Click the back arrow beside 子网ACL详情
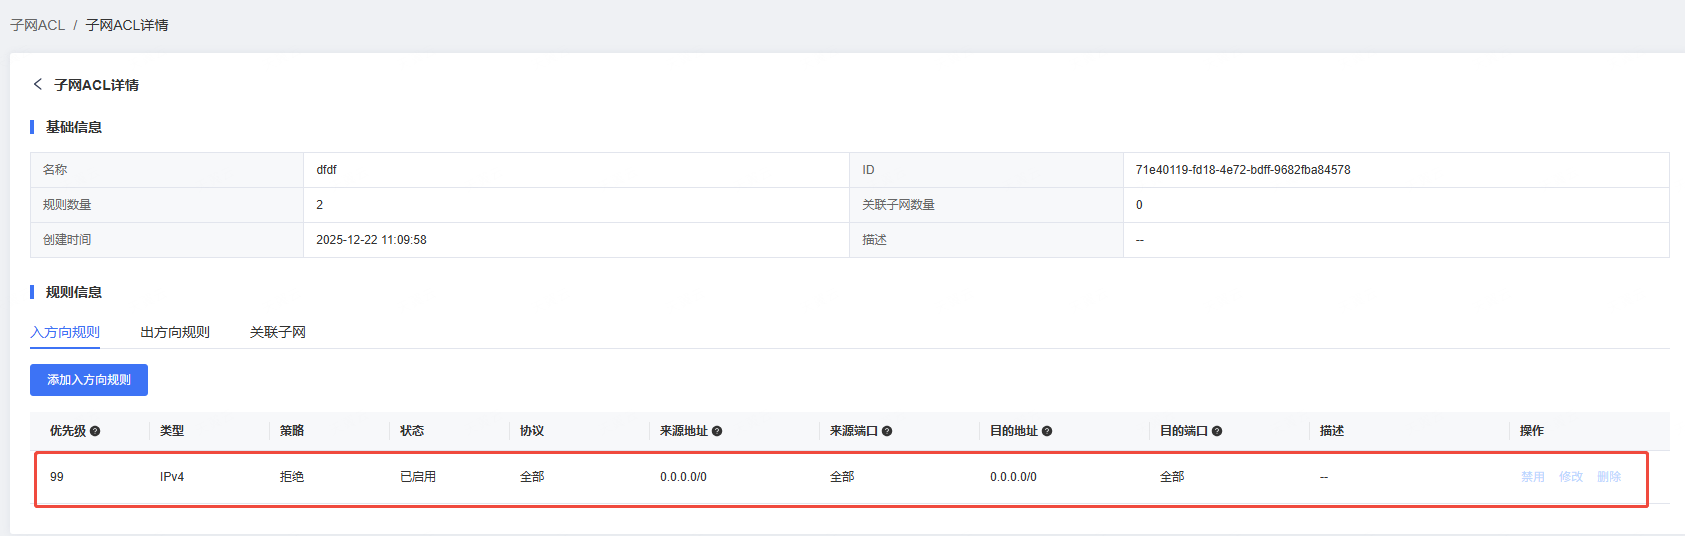The width and height of the screenshot is (1685, 536). click(38, 84)
